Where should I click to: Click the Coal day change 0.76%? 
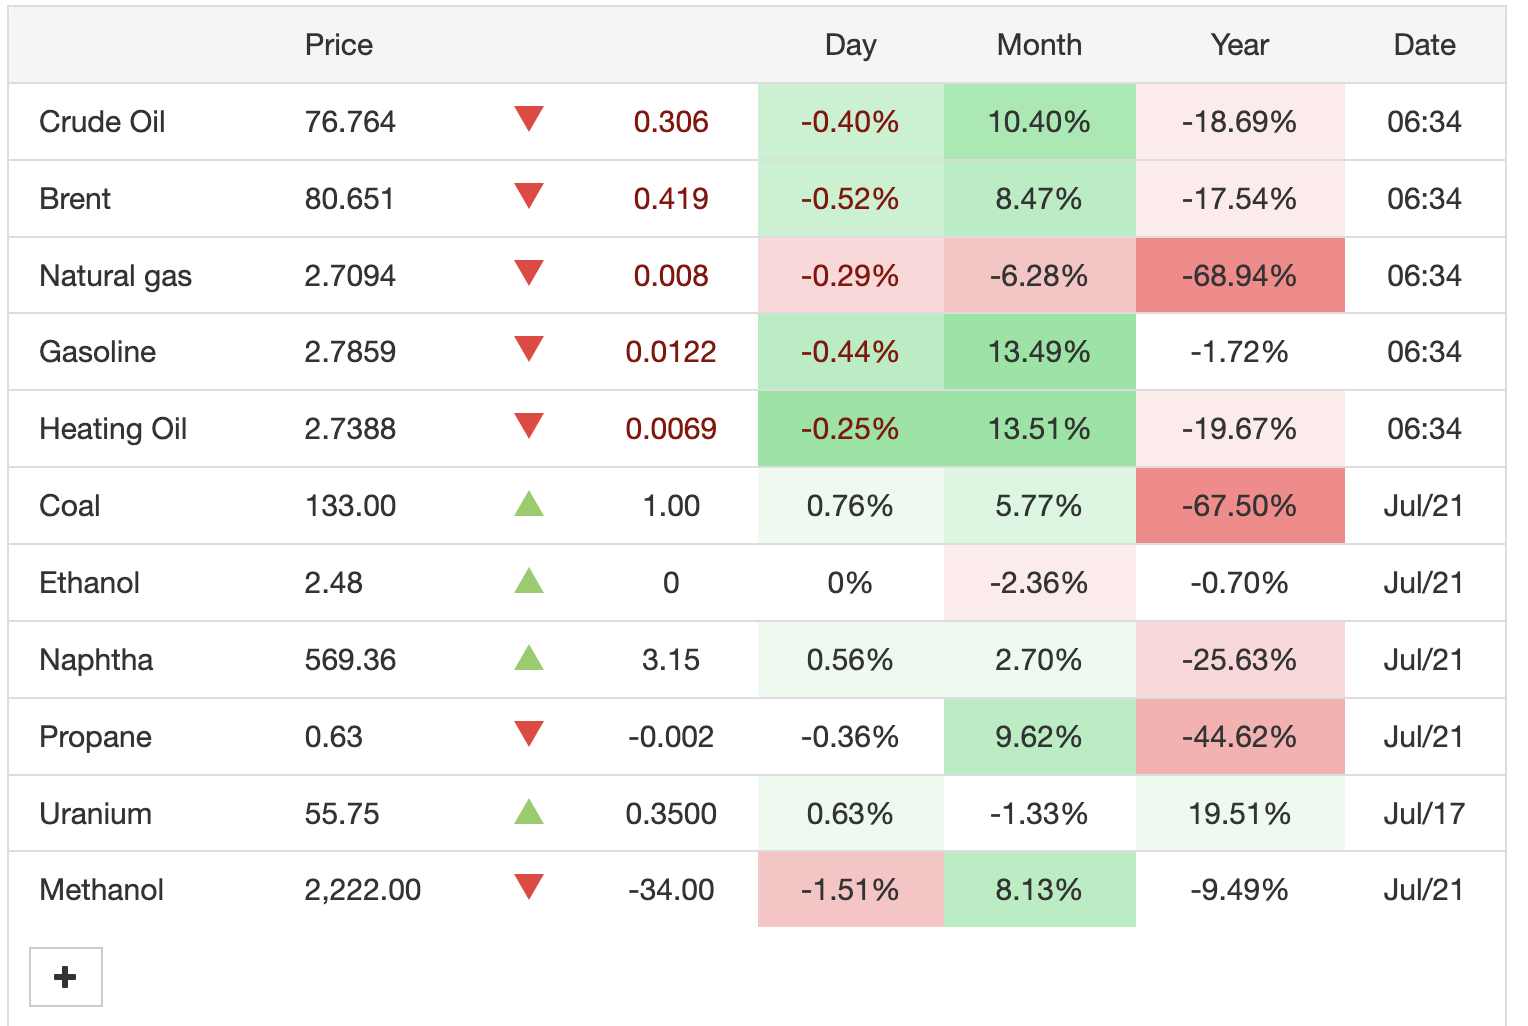pyautogui.click(x=850, y=506)
